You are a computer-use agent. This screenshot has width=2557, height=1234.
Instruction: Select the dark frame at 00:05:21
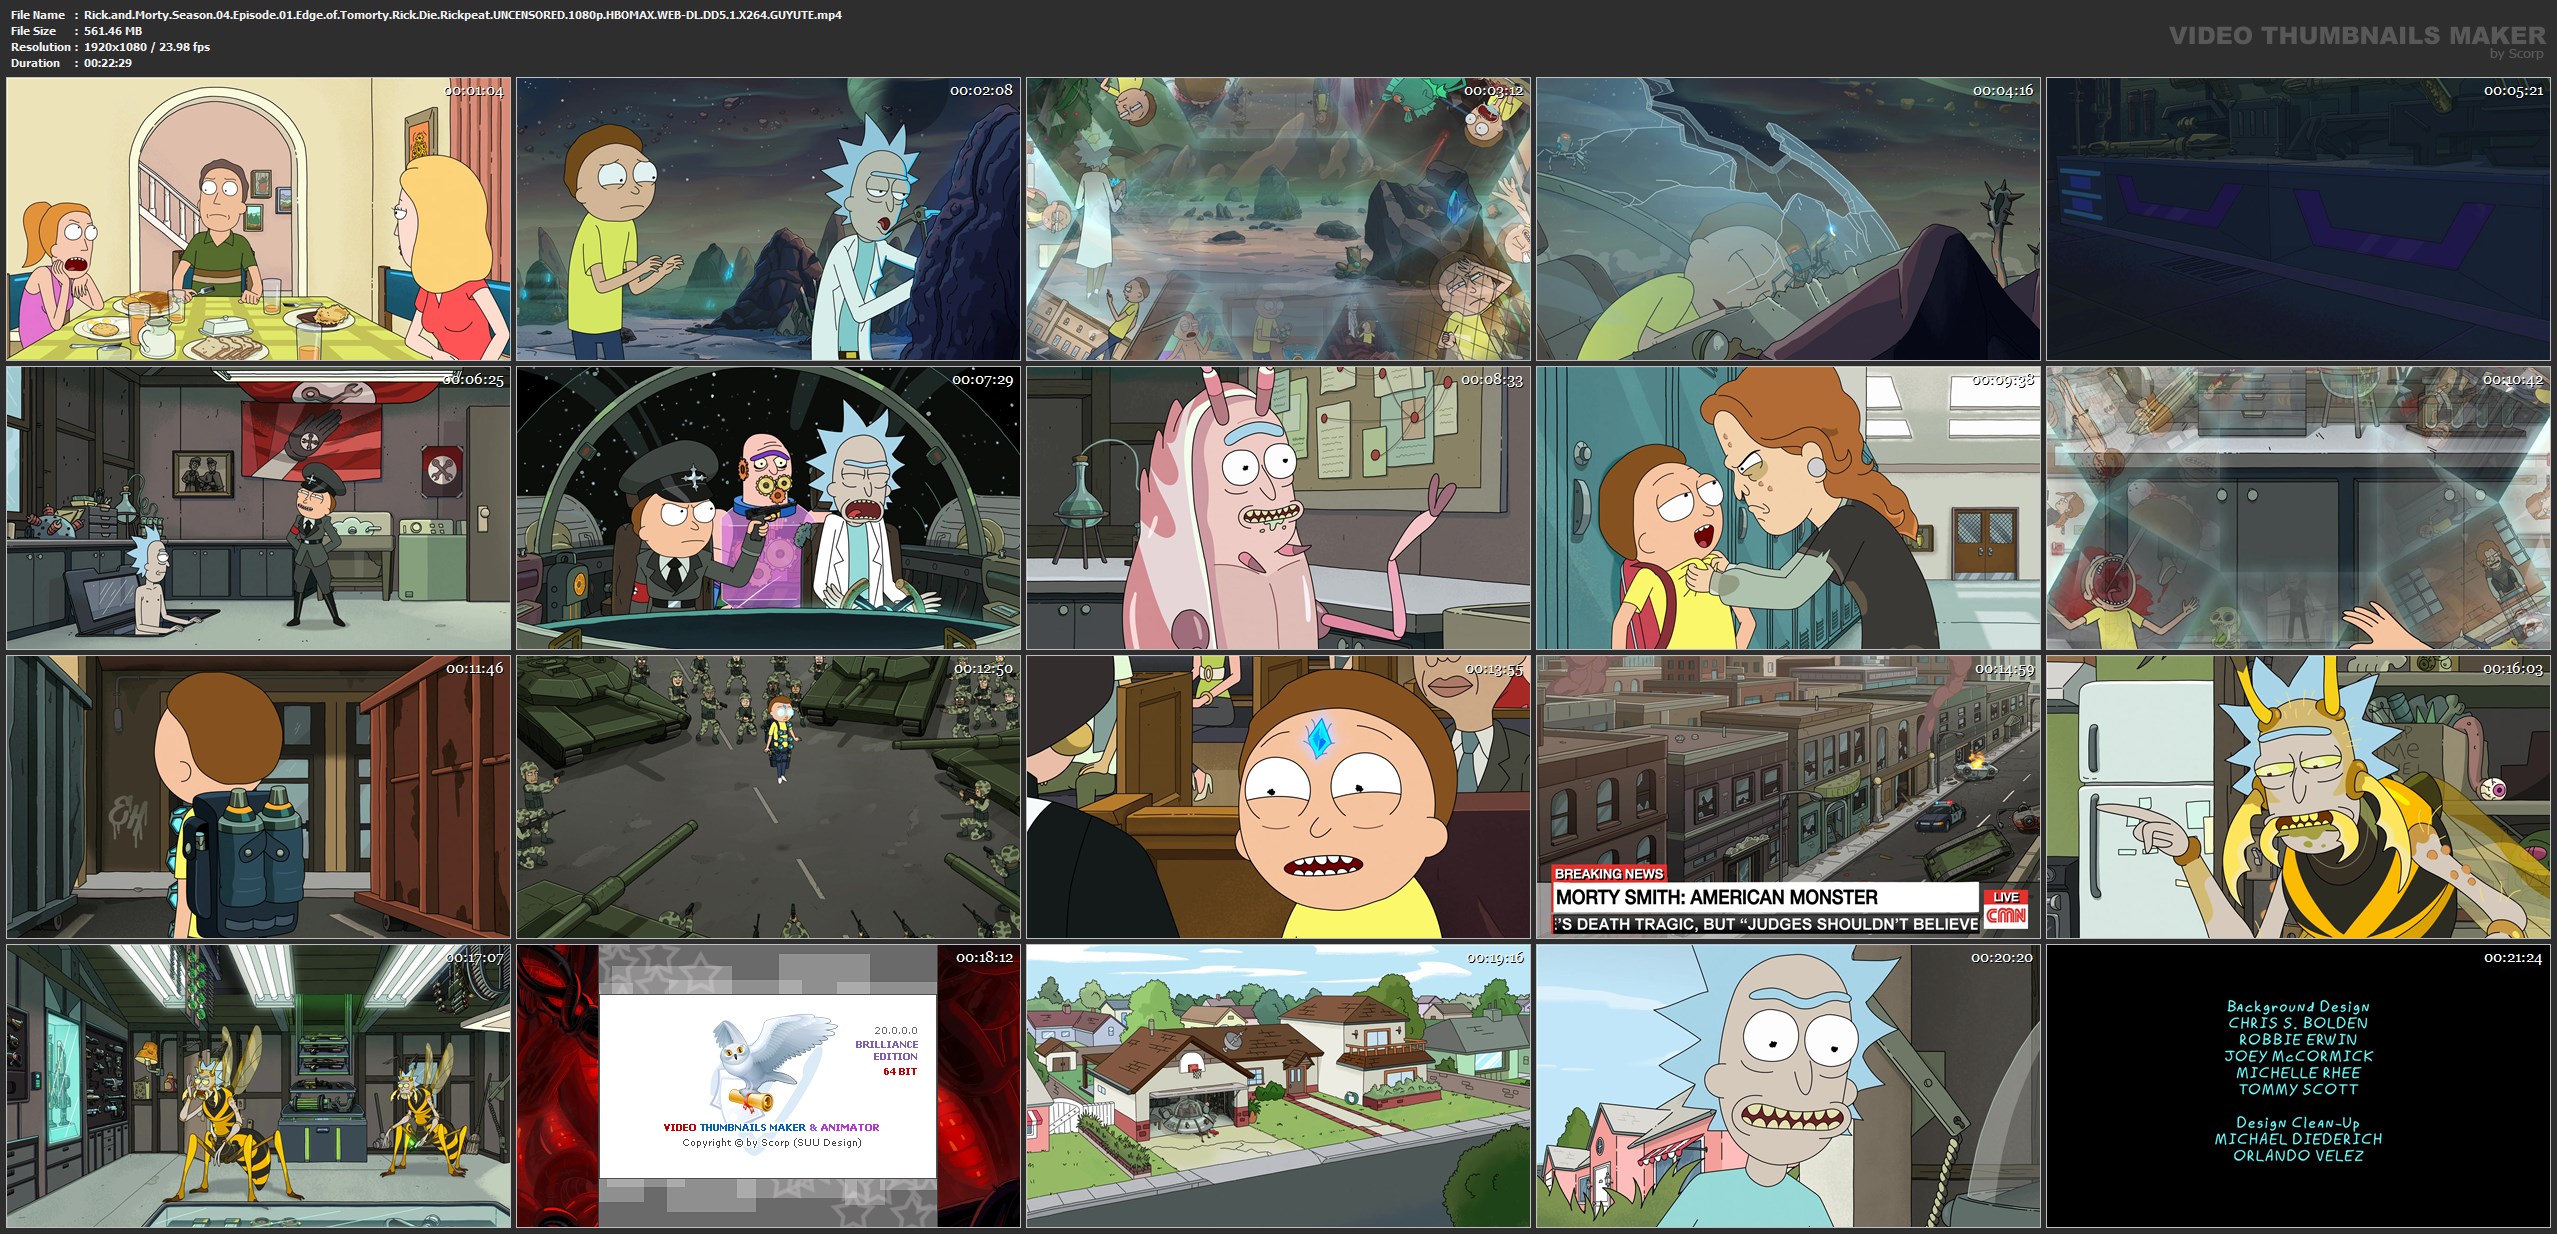pos(2298,219)
